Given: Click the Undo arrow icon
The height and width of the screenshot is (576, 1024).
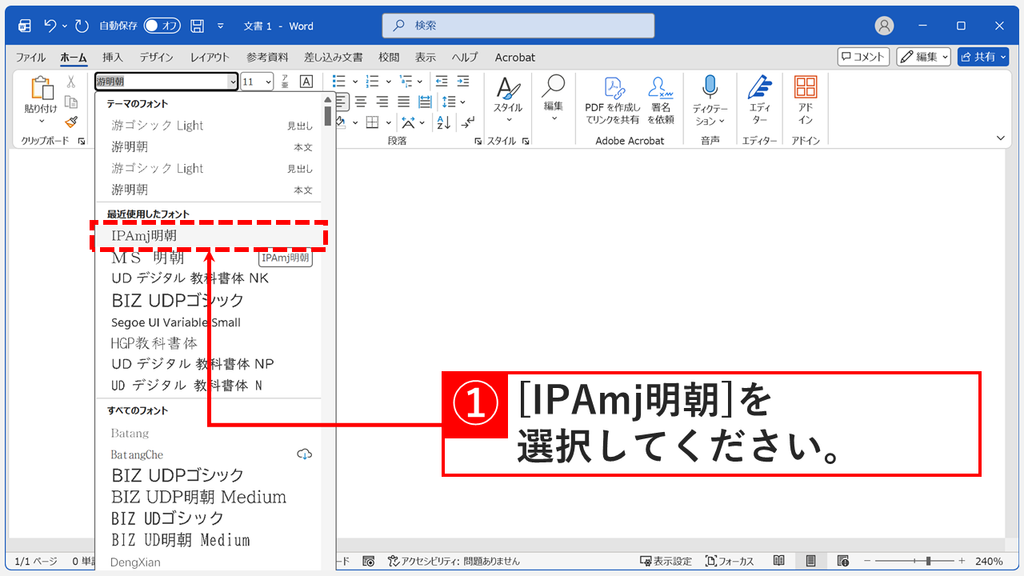Looking at the screenshot, I should [x=50, y=25].
